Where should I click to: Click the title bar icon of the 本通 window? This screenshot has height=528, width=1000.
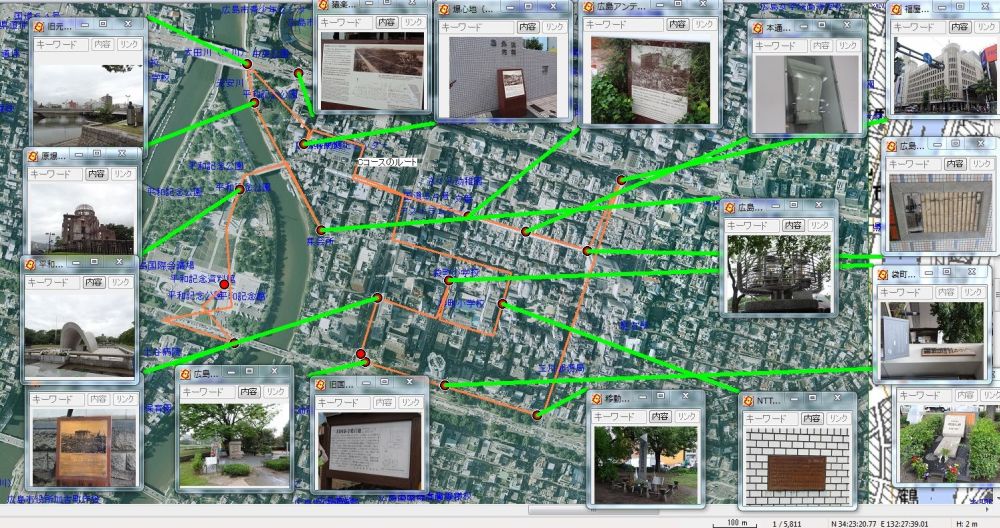point(759,29)
